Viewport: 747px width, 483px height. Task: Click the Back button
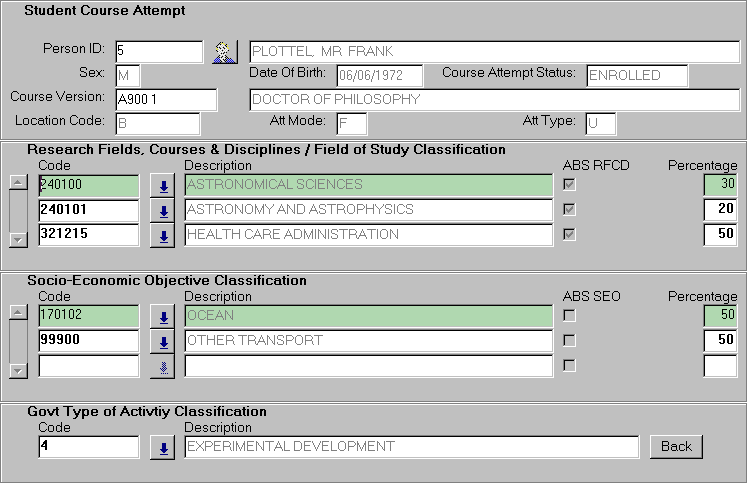[x=676, y=446]
